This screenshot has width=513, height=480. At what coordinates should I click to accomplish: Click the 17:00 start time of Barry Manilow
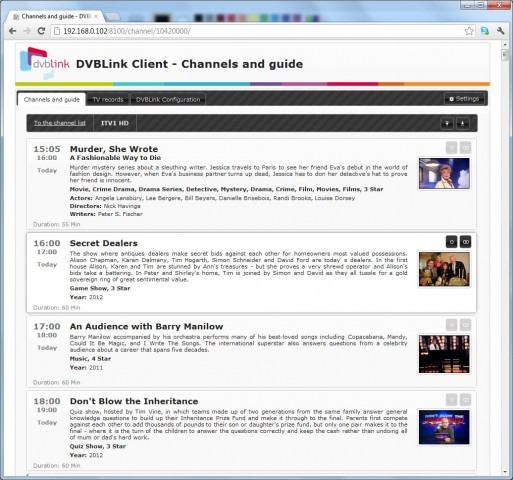pos(47,326)
